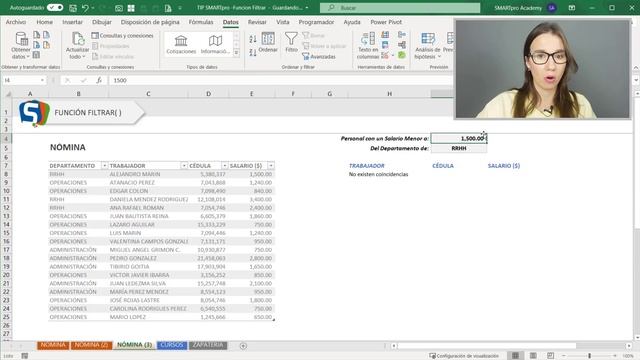This screenshot has height=360, width=640.
Task: Open TRABAJADOR column filter dropdown
Action: 184,166
